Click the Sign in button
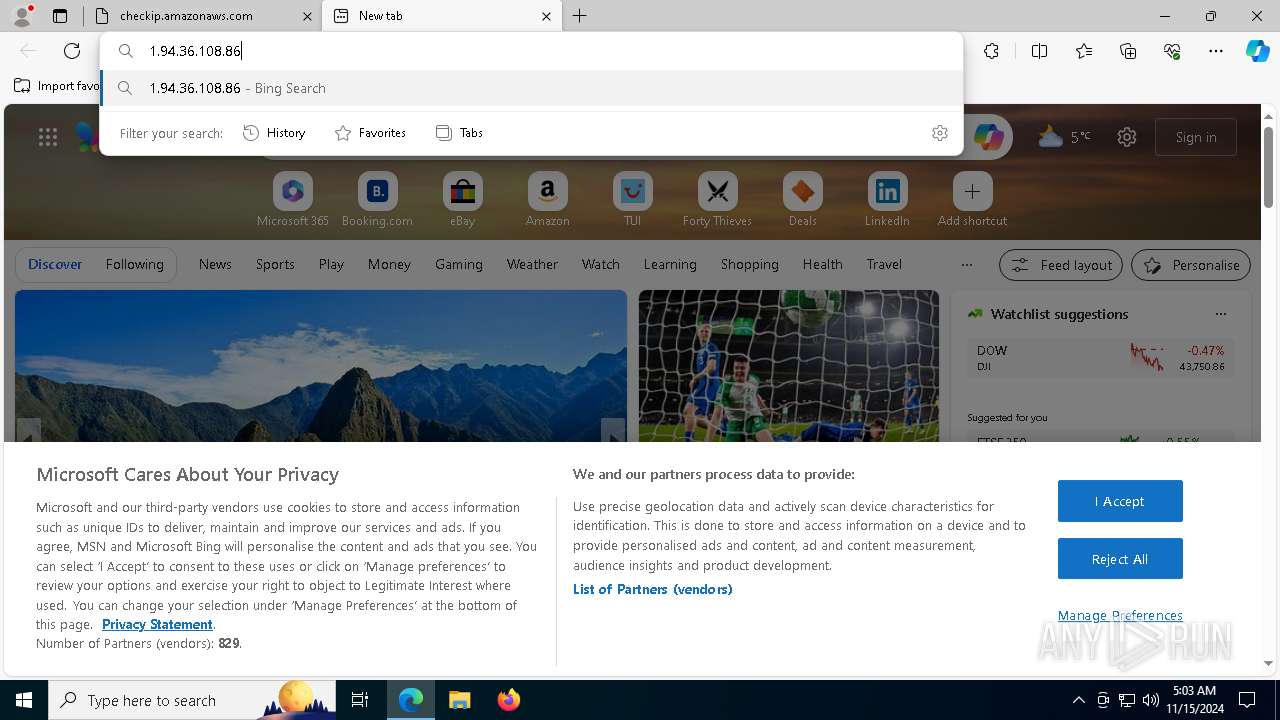The height and width of the screenshot is (720, 1280). (1196, 137)
